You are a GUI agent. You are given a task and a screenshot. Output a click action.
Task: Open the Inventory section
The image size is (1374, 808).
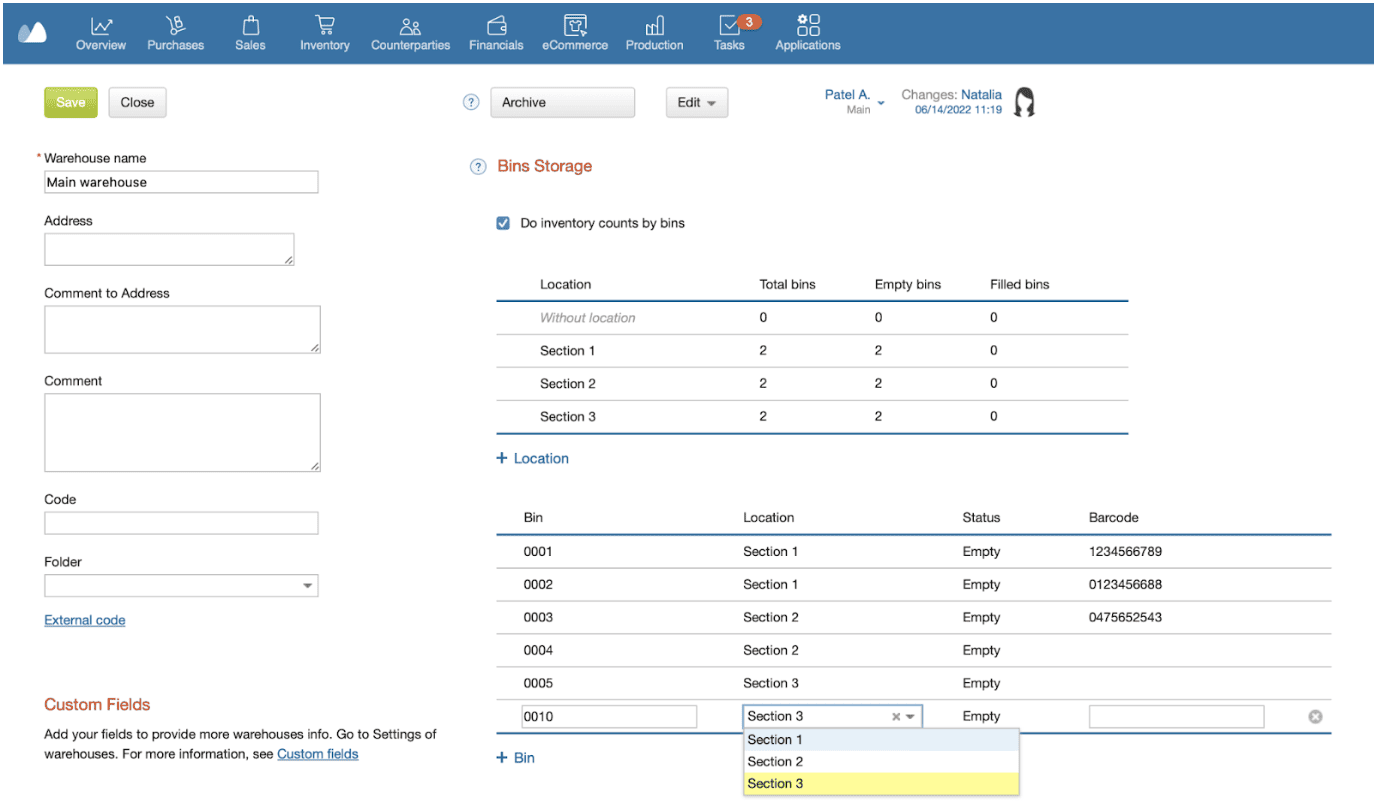click(x=325, y=33)
